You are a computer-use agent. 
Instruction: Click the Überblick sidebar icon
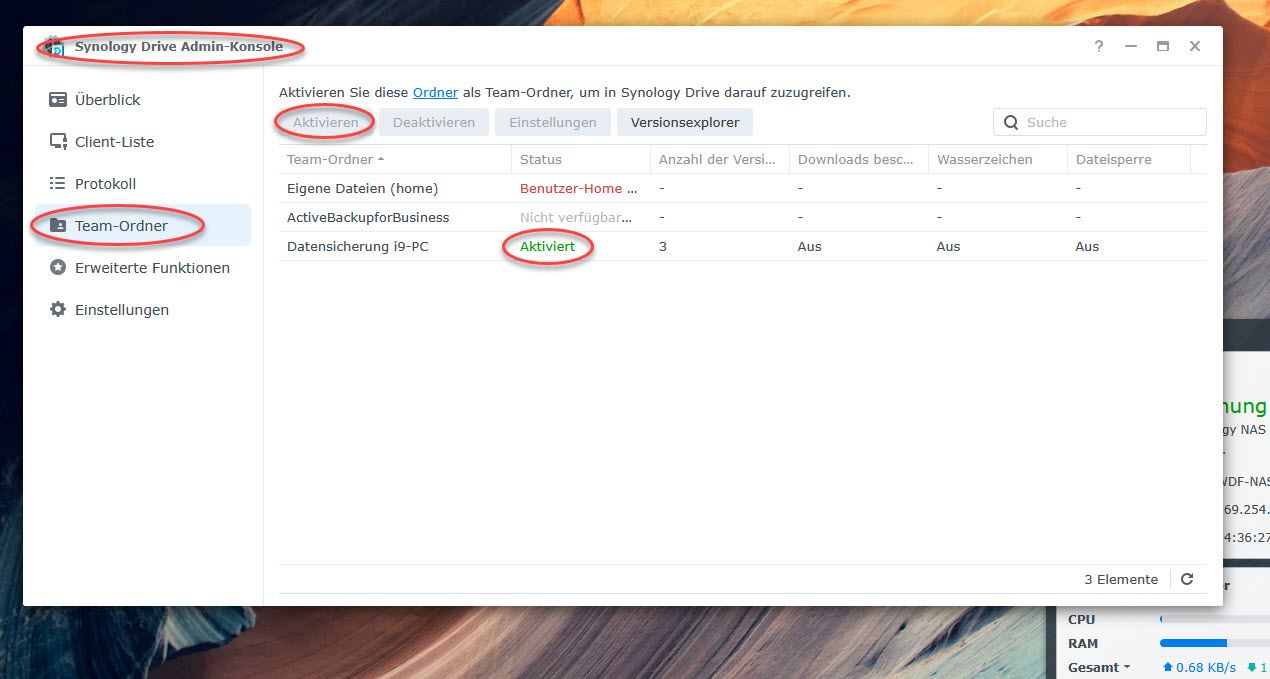[58, 100]
